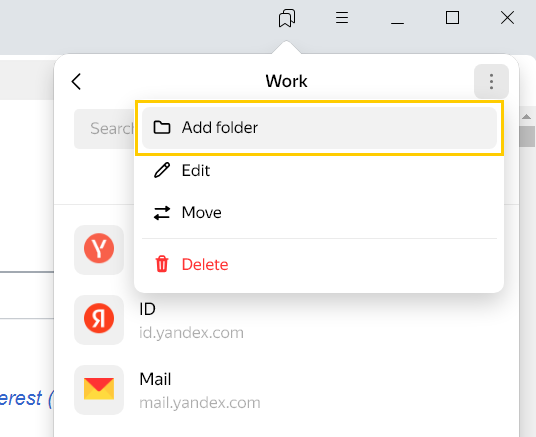Click the scrollbar up arrow
Screen dimensions: 536x437
[526, 117]
